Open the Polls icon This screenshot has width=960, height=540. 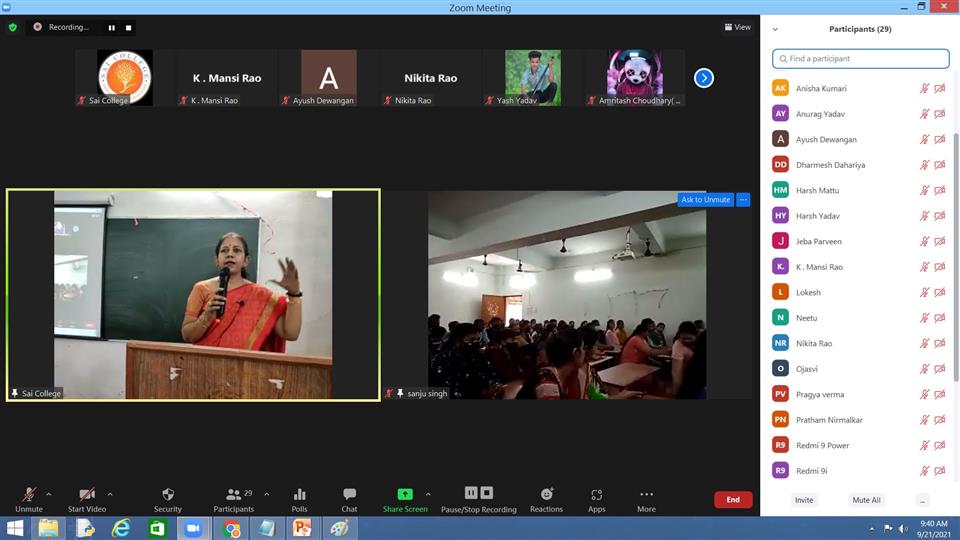pyautogui.click(x=299, y=494)
